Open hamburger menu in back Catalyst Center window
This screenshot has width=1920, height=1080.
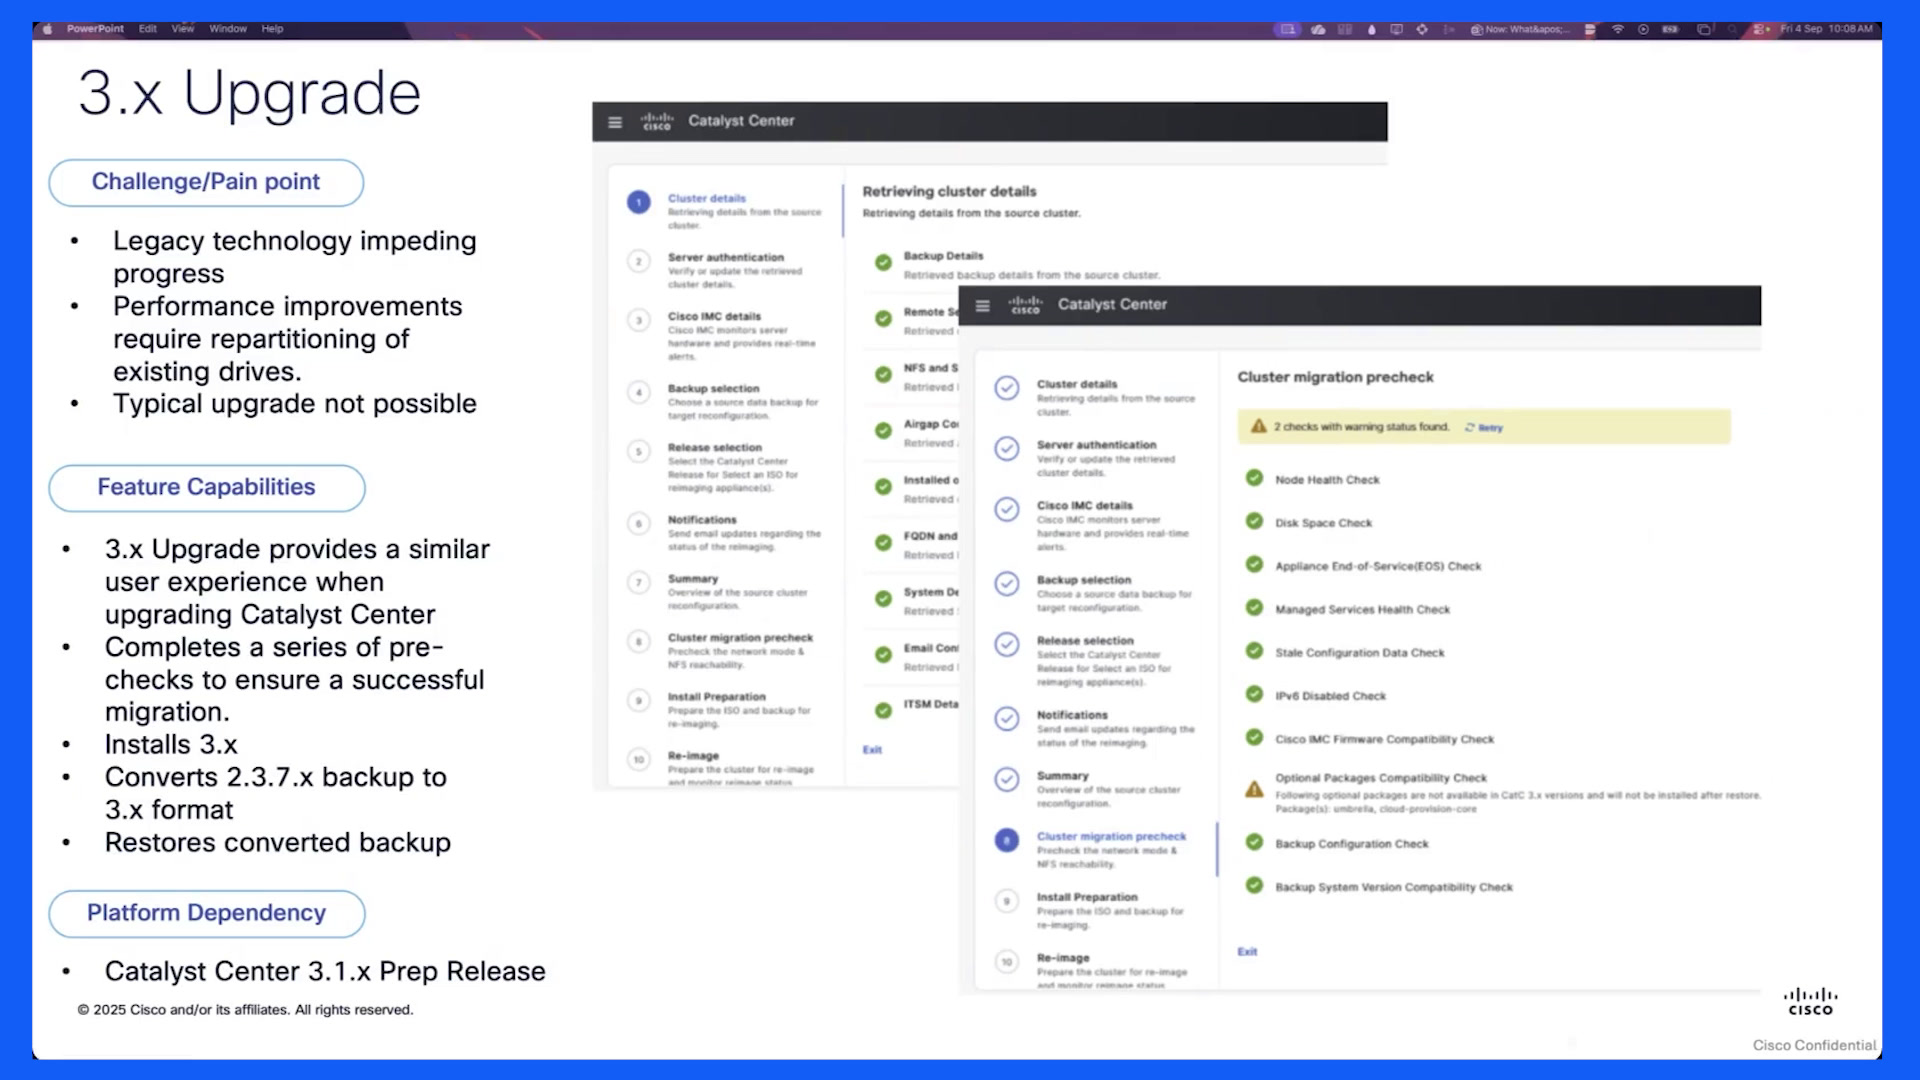(x=615, y=122)
